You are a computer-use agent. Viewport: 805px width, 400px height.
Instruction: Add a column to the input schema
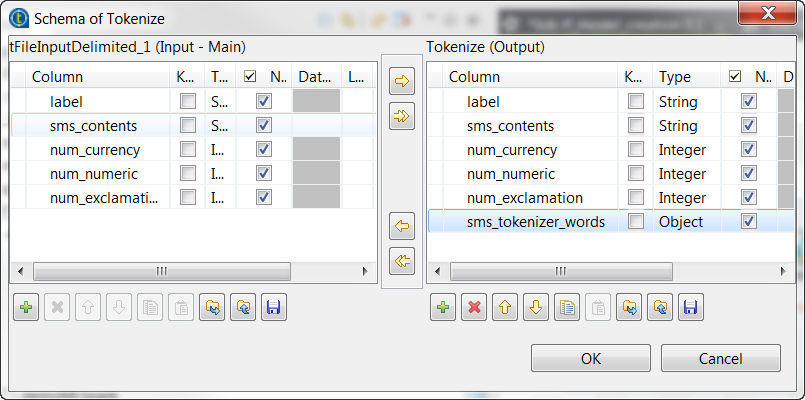point(26,307)
